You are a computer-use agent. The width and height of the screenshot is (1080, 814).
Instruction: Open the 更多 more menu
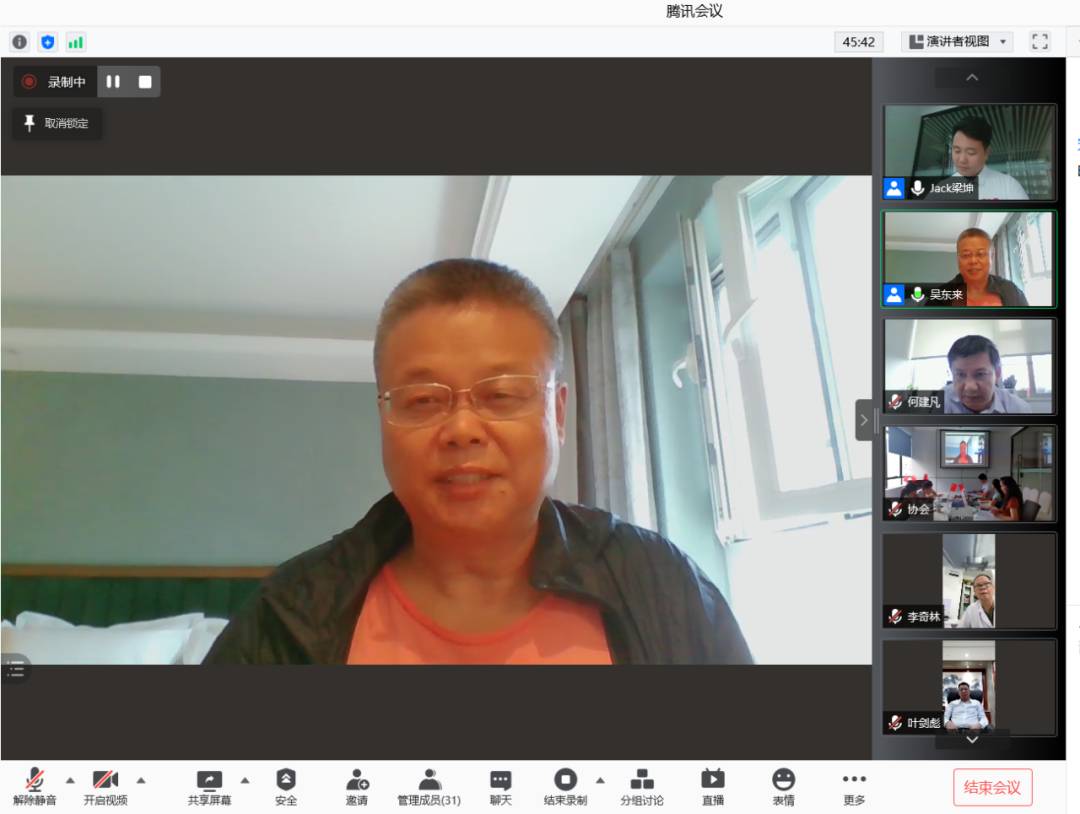click(854, 786)
